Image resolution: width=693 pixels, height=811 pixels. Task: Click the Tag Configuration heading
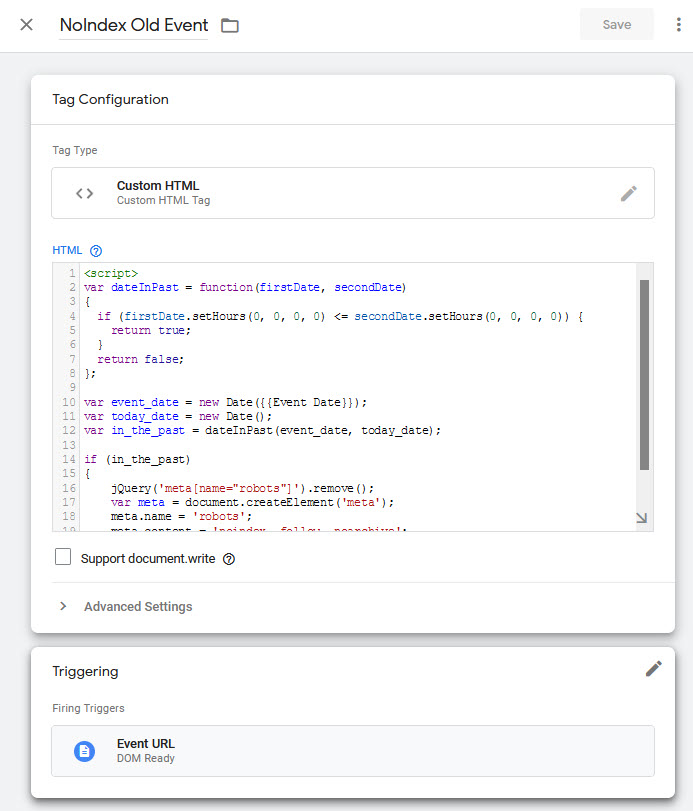pyautogui.click(x=110, y=99)
